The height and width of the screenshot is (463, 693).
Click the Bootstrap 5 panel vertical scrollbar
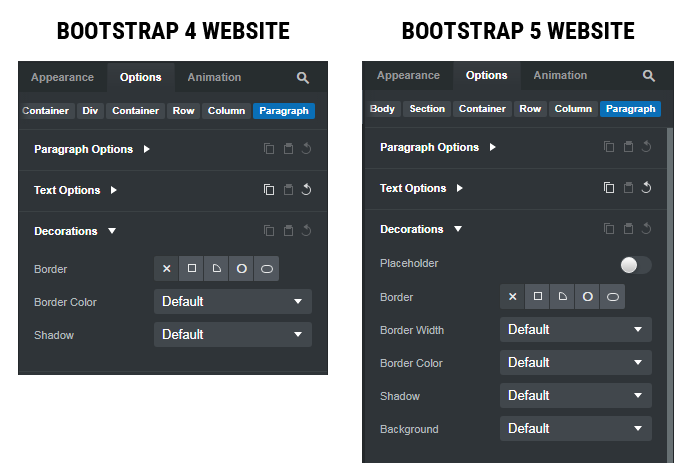tap(670, 295)
